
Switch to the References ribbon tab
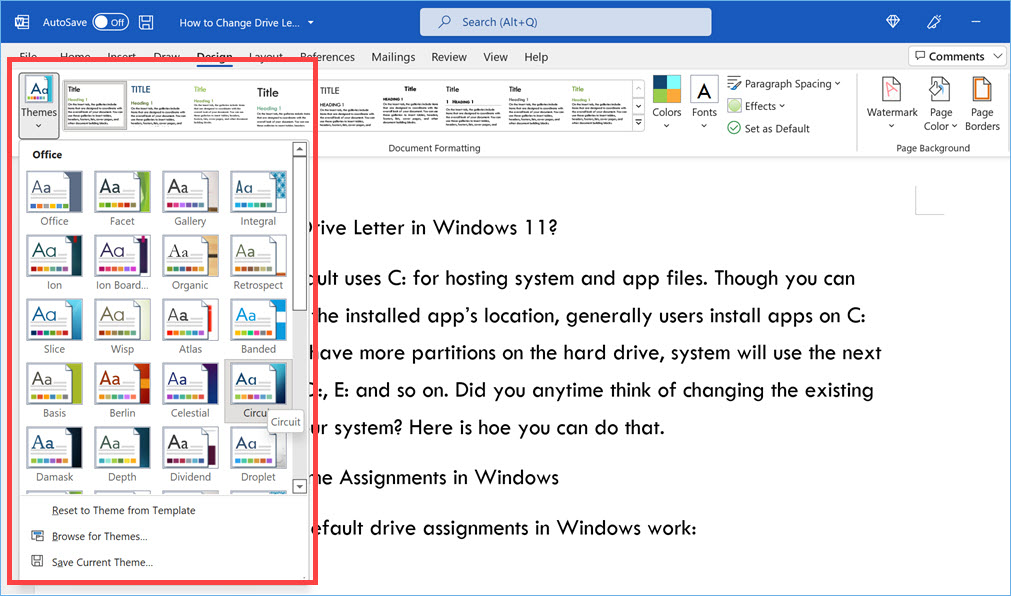[x=327, y=57]
